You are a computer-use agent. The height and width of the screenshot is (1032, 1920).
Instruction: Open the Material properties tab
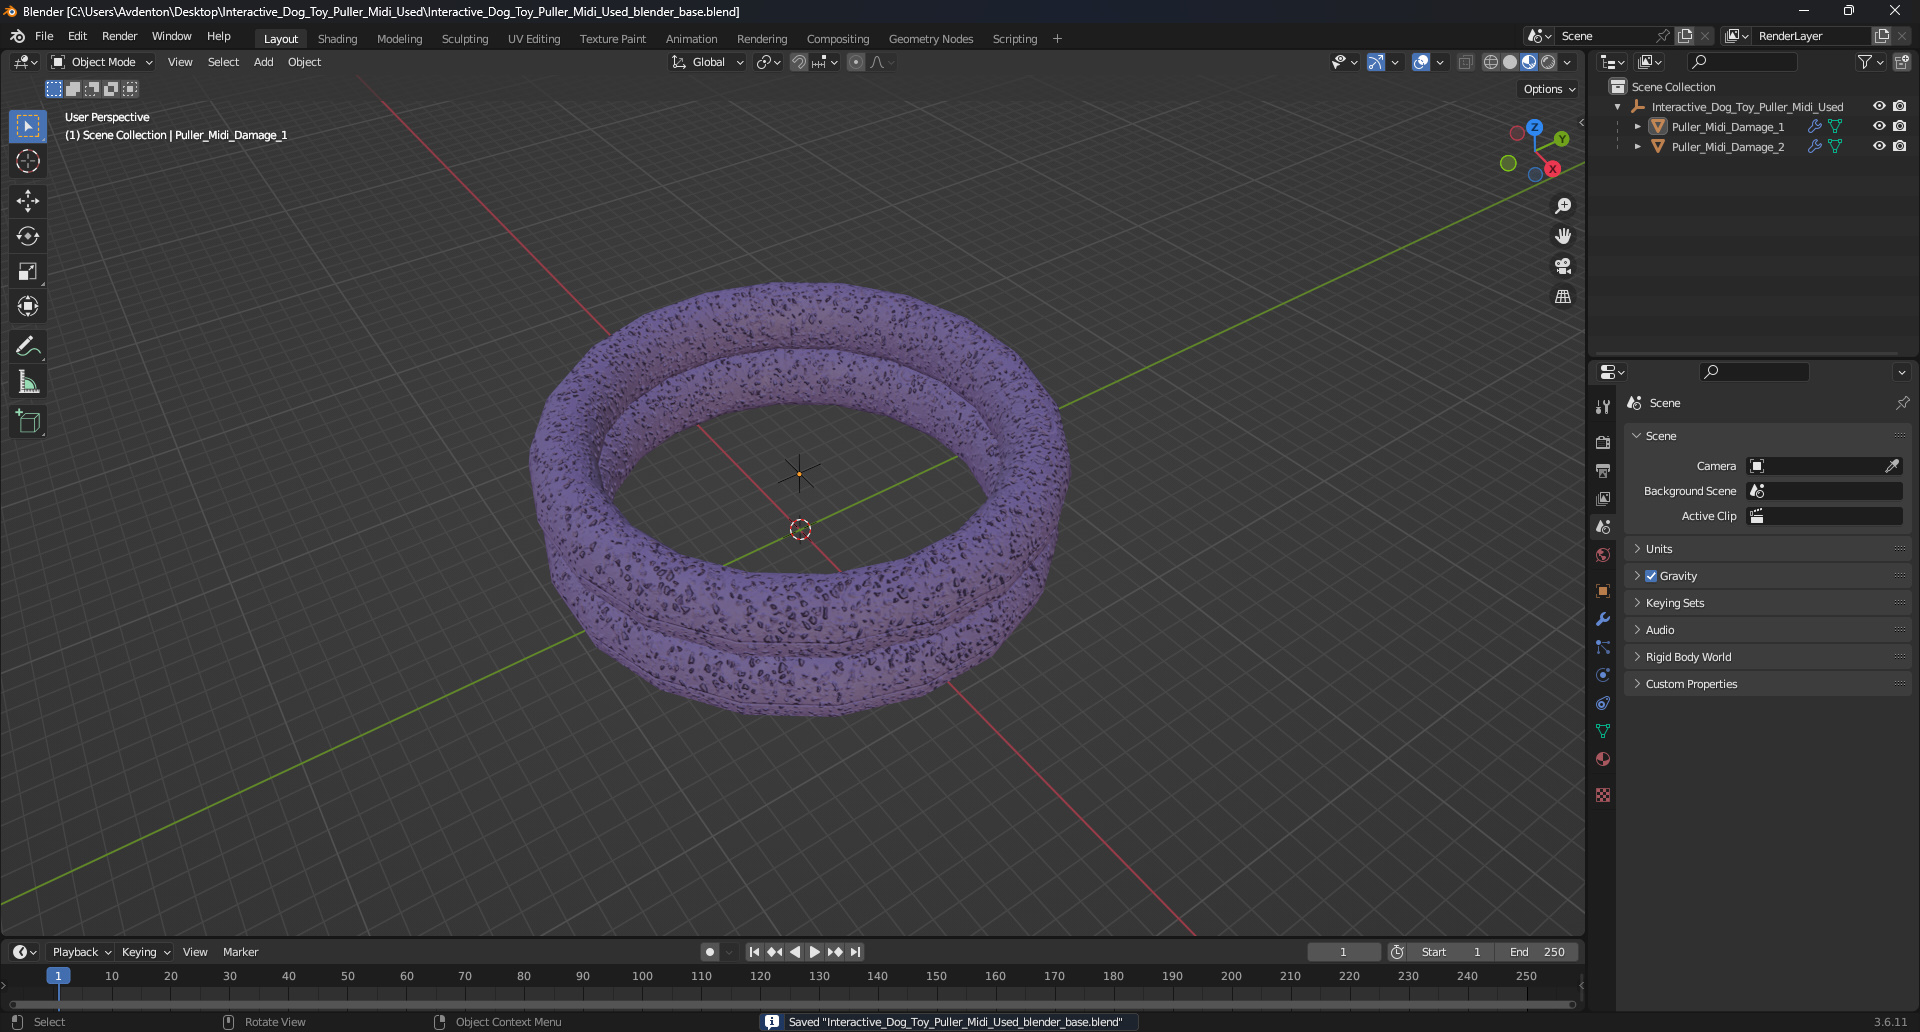click(x=1603, y=759)
